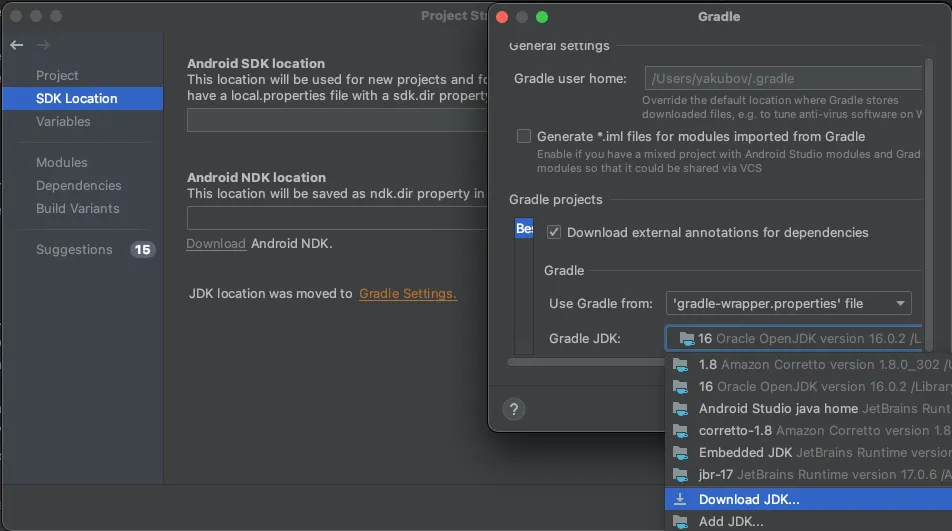Choose Add JDK... menu entry
The height and width of the screenshot is (531, 952).
(x=808, y=522)
